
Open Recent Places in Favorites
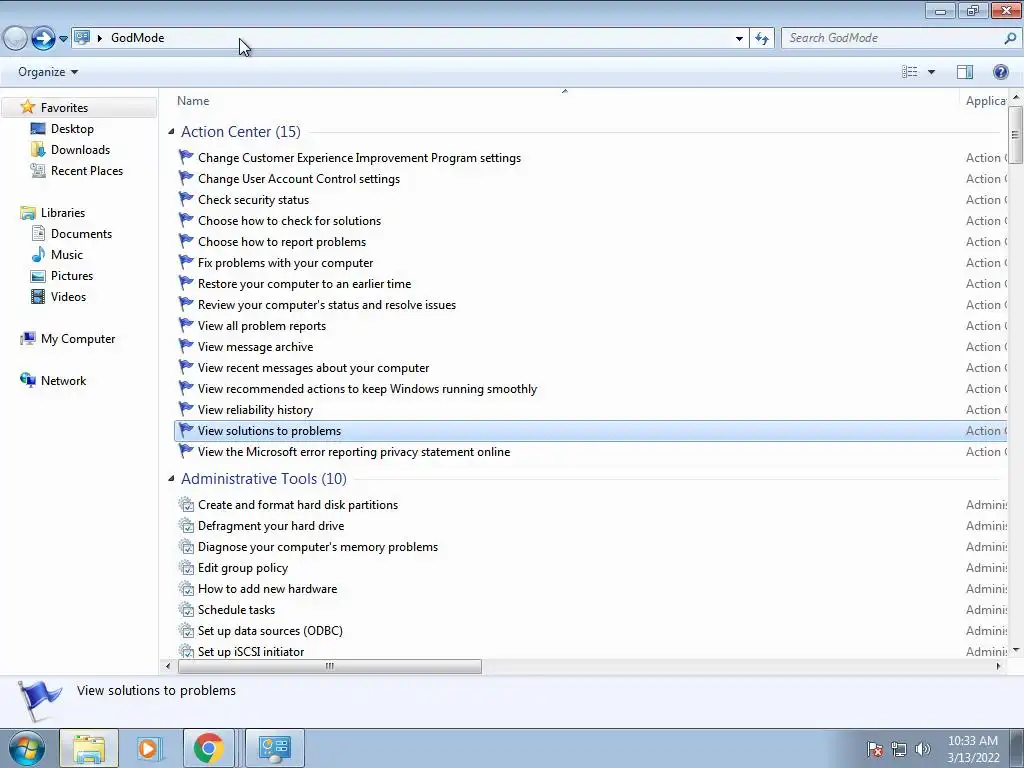[x=87, y=170]
